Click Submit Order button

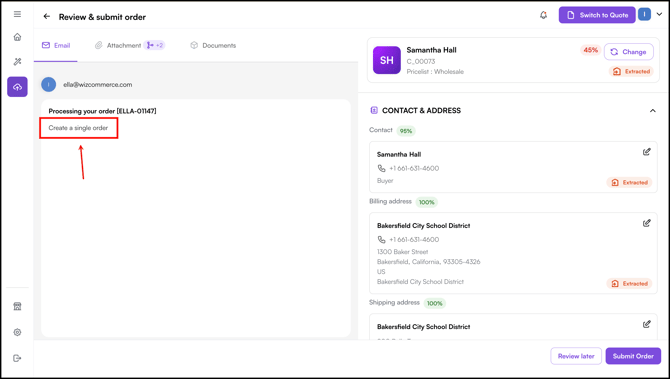(x=633, y=356)
